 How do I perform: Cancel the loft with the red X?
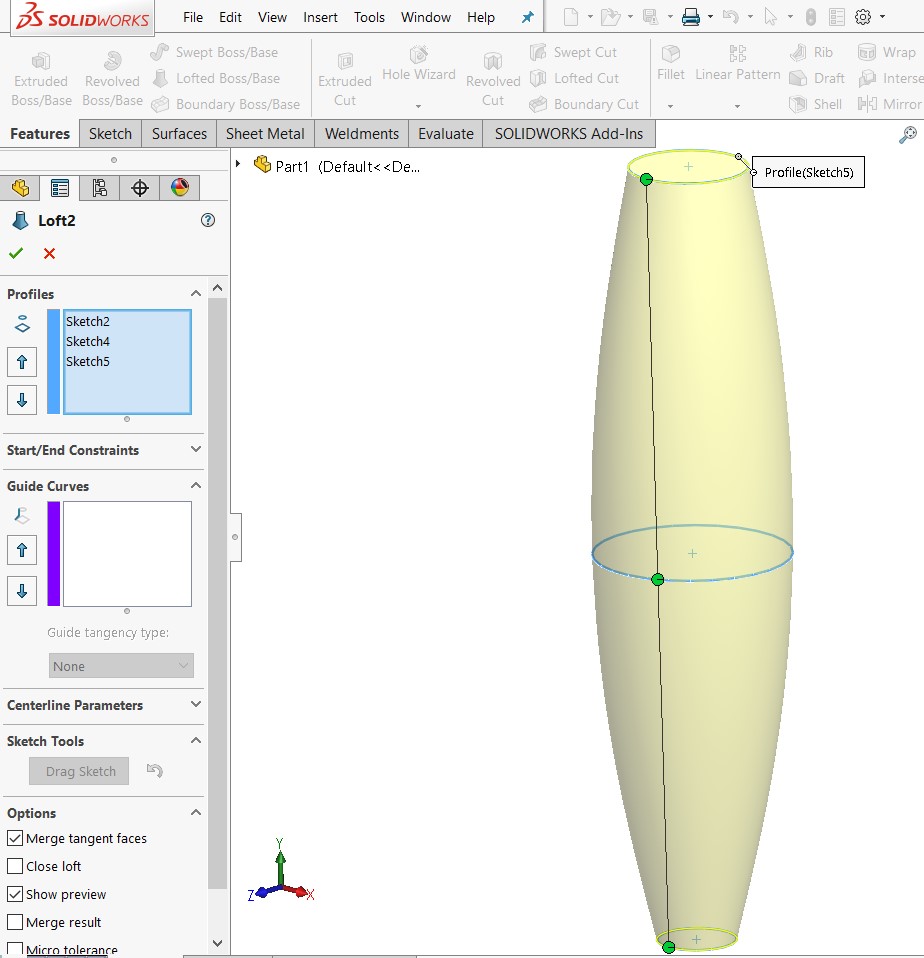click(x=49, y=254)
